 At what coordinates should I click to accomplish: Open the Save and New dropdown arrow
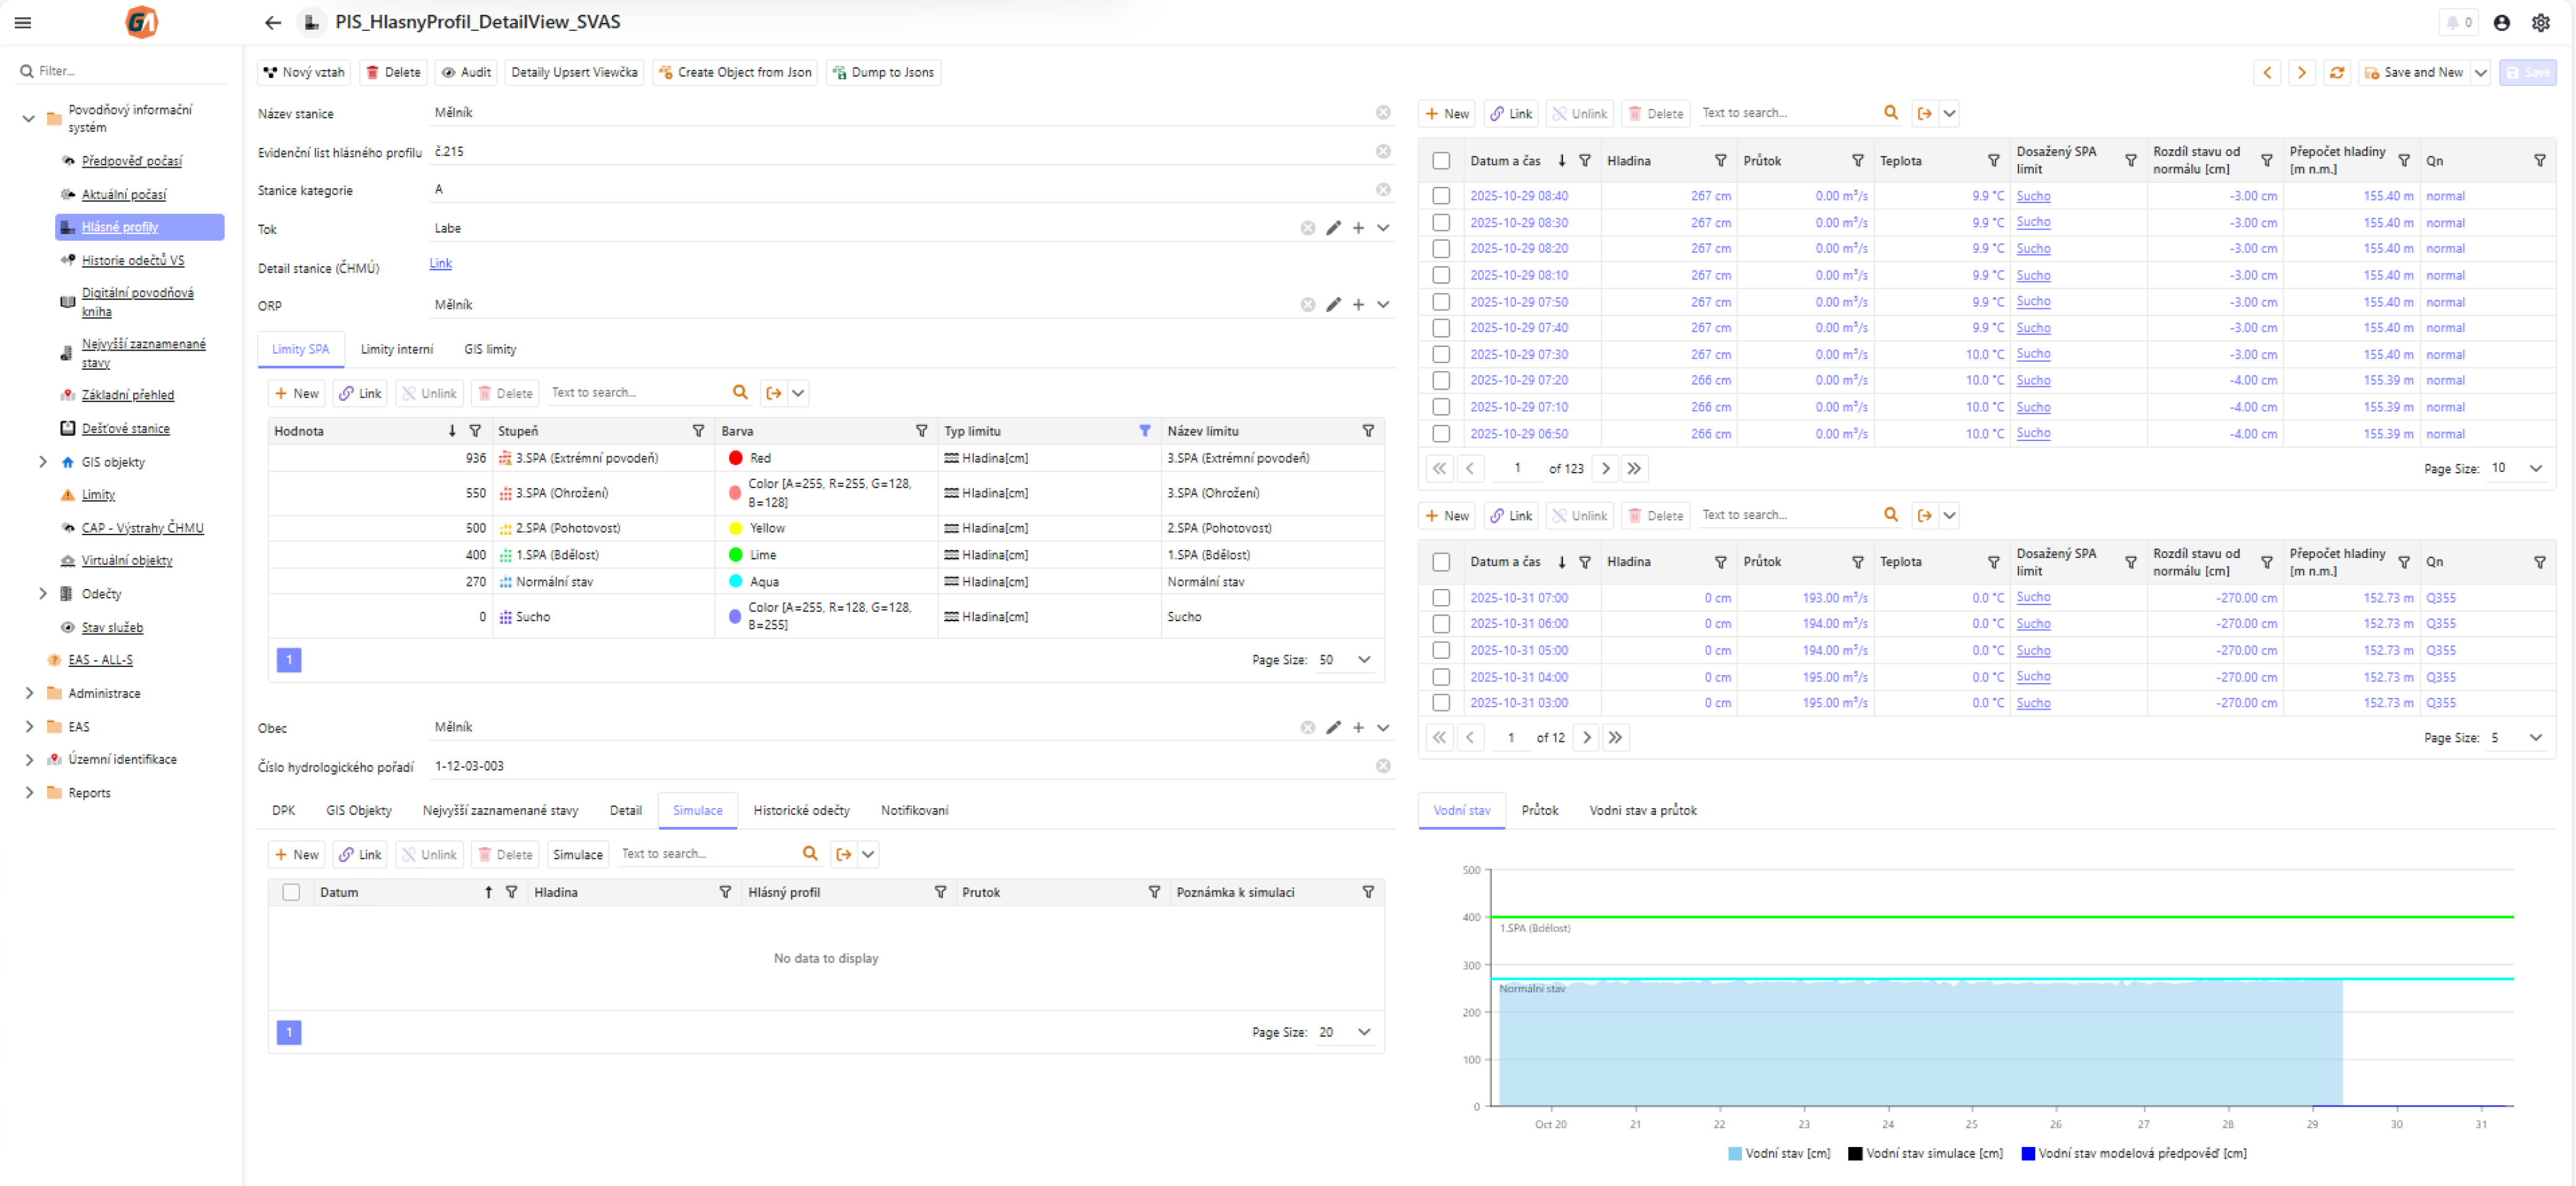click(2480, 72)
